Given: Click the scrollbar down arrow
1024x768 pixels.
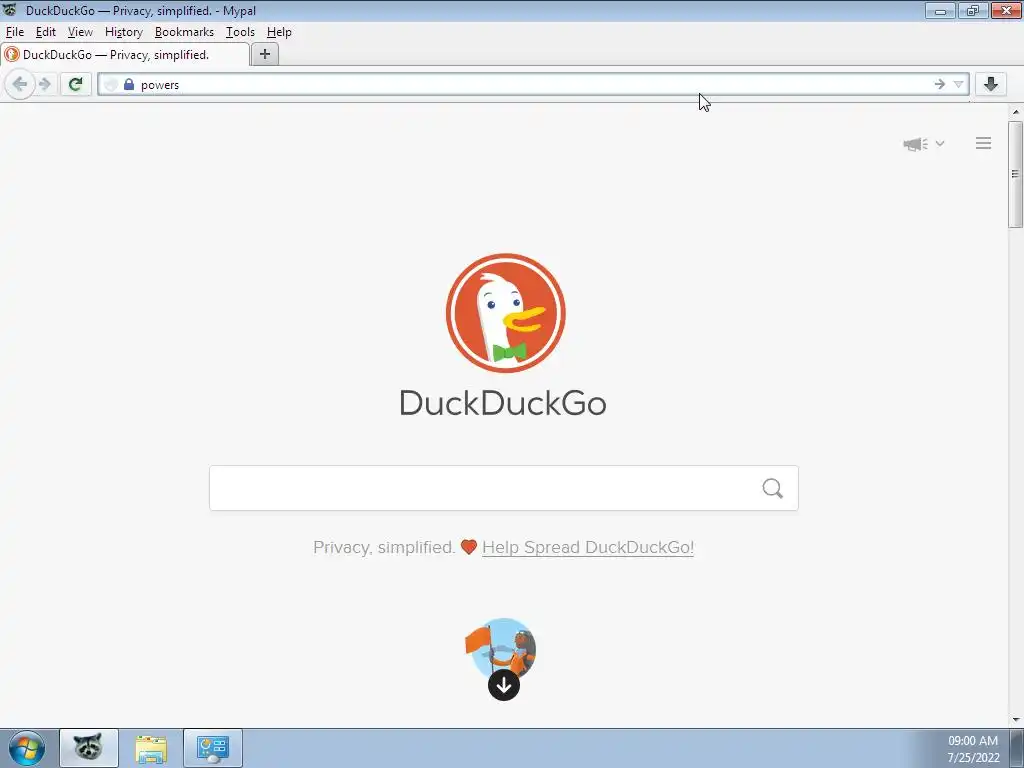Looking at the screenshot, I should coord(1016,720).
